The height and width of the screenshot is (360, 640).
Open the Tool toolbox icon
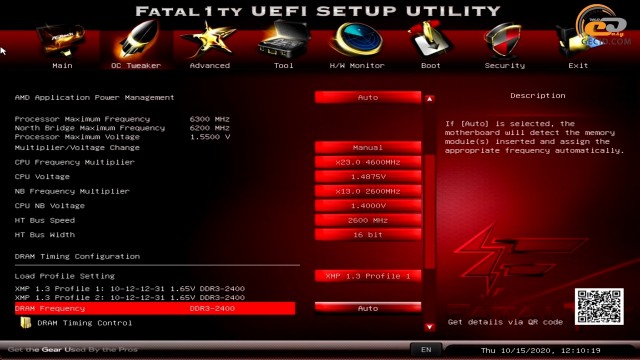tap(283, 40)
